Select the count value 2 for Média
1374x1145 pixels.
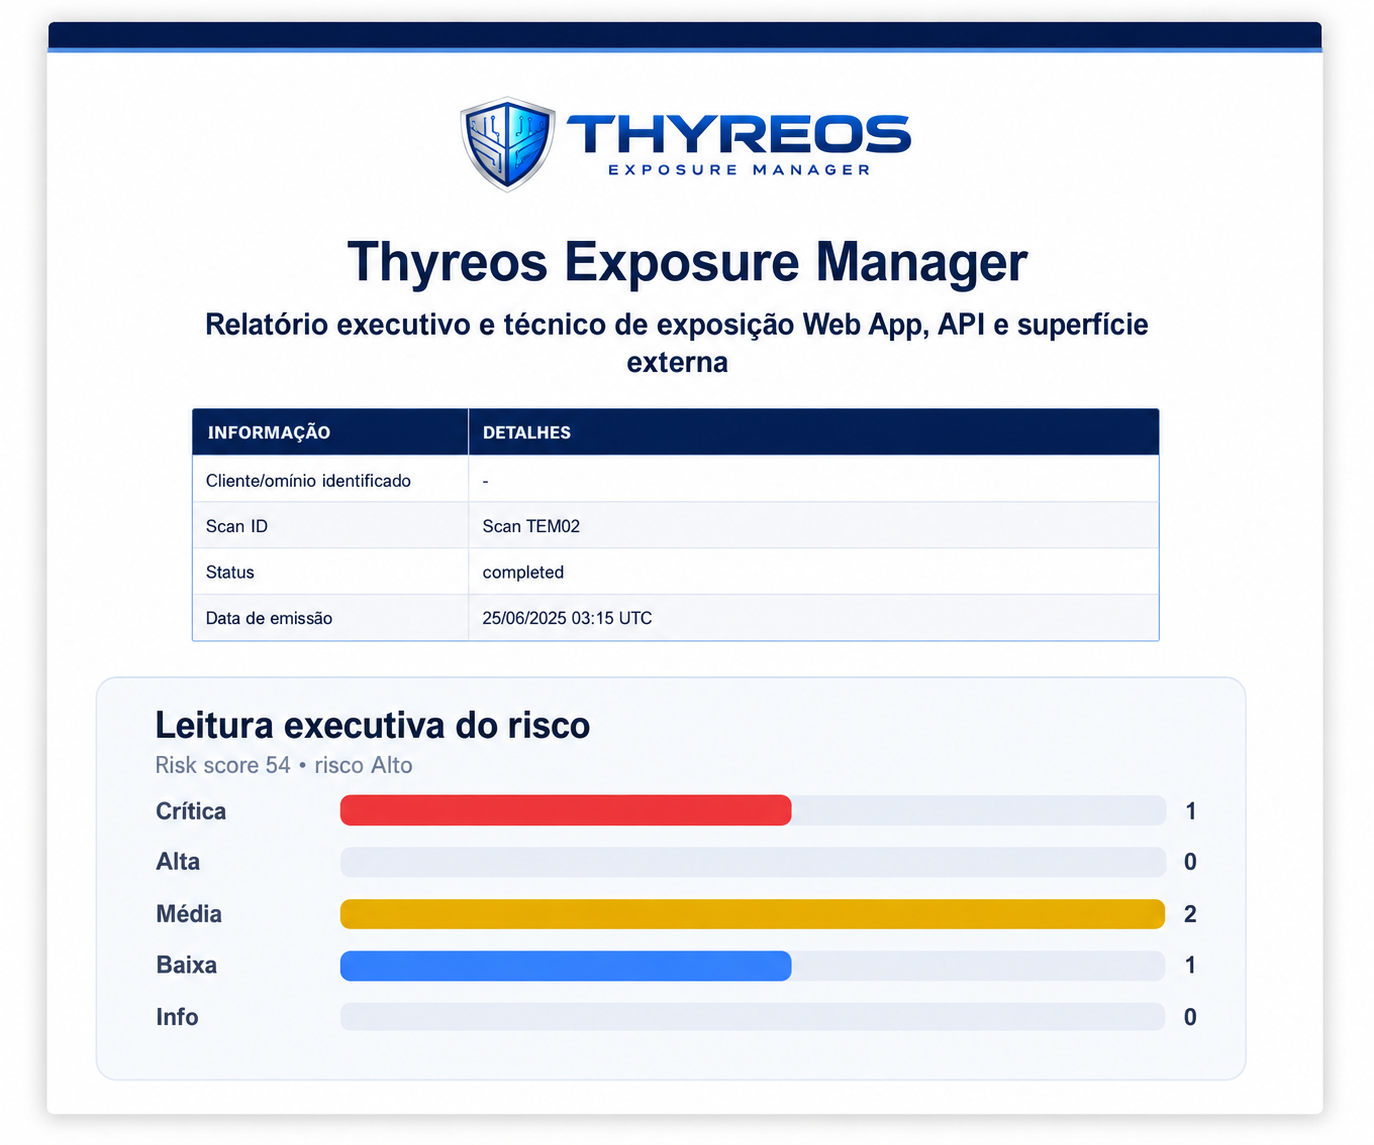tap(1190, 914)
